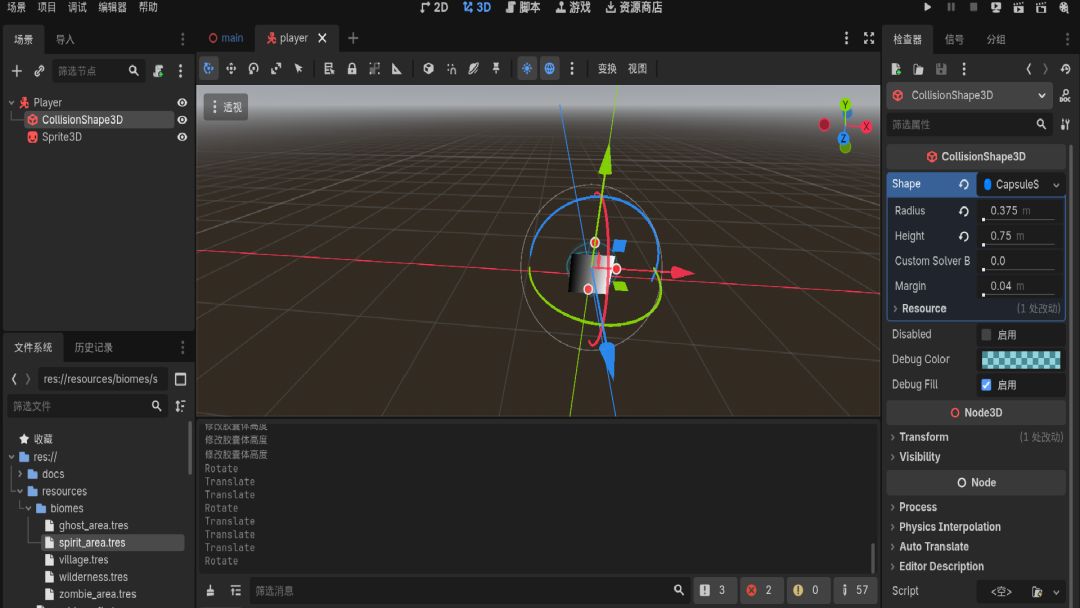Select the Move mode tool in viewport toolbar
Image resolution: width=1080 pixels, height=608 pixels.
tap(231, 69)
